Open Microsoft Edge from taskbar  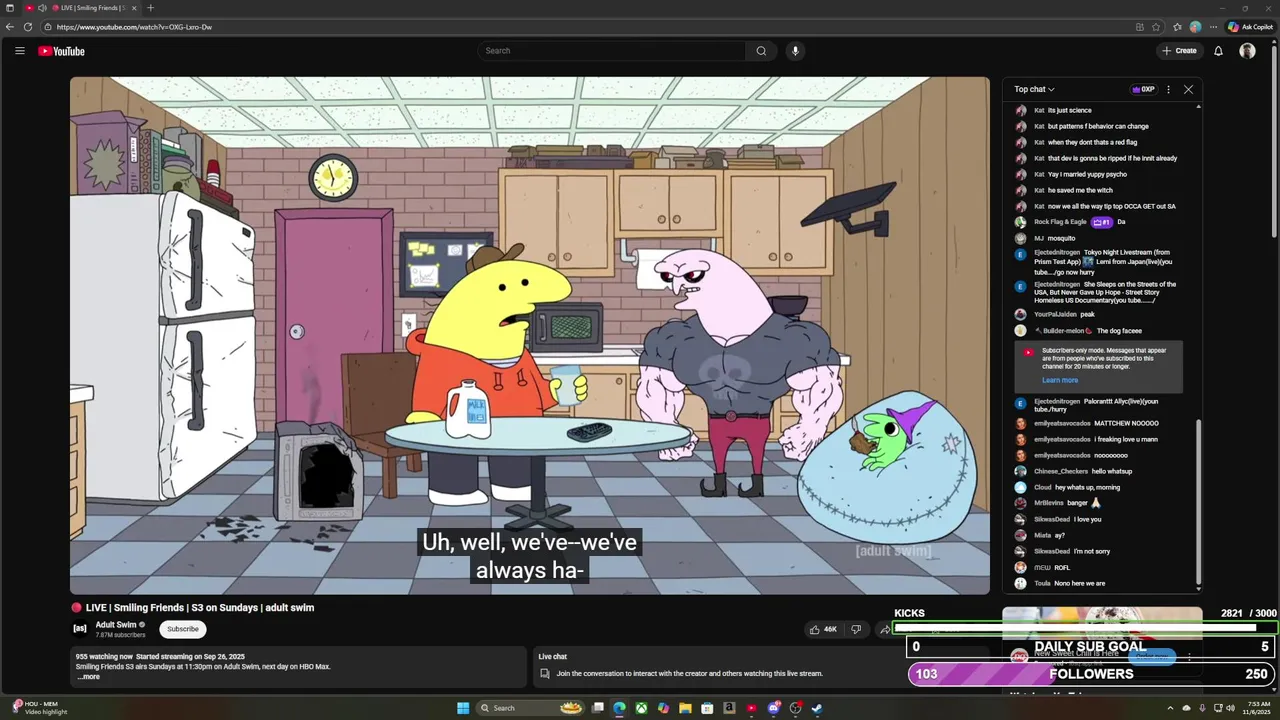(620, 708)
